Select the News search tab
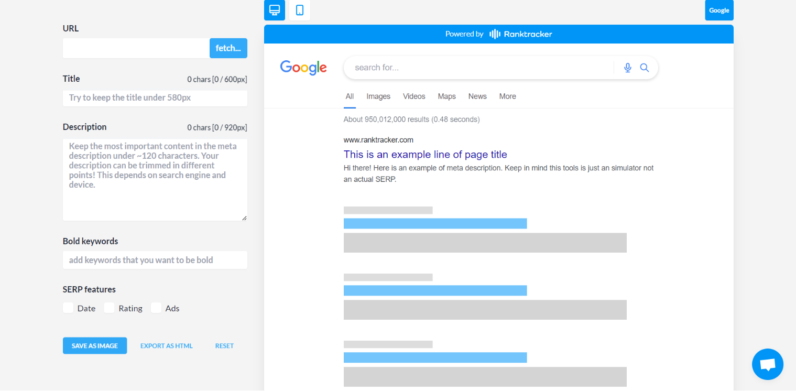 point(477,96)
